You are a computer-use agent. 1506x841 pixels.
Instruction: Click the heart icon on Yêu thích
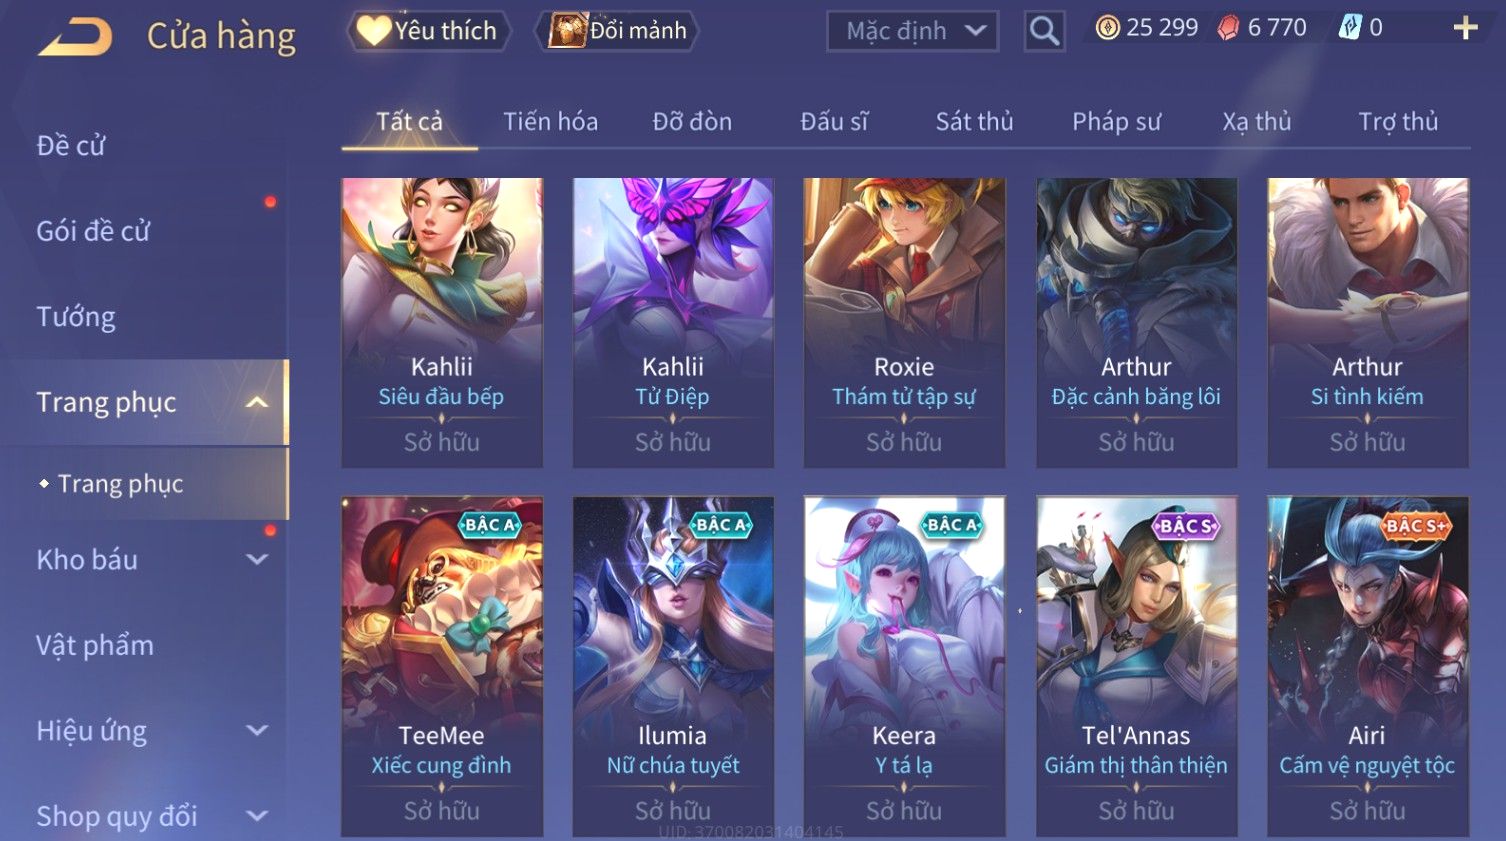point(373,30)
